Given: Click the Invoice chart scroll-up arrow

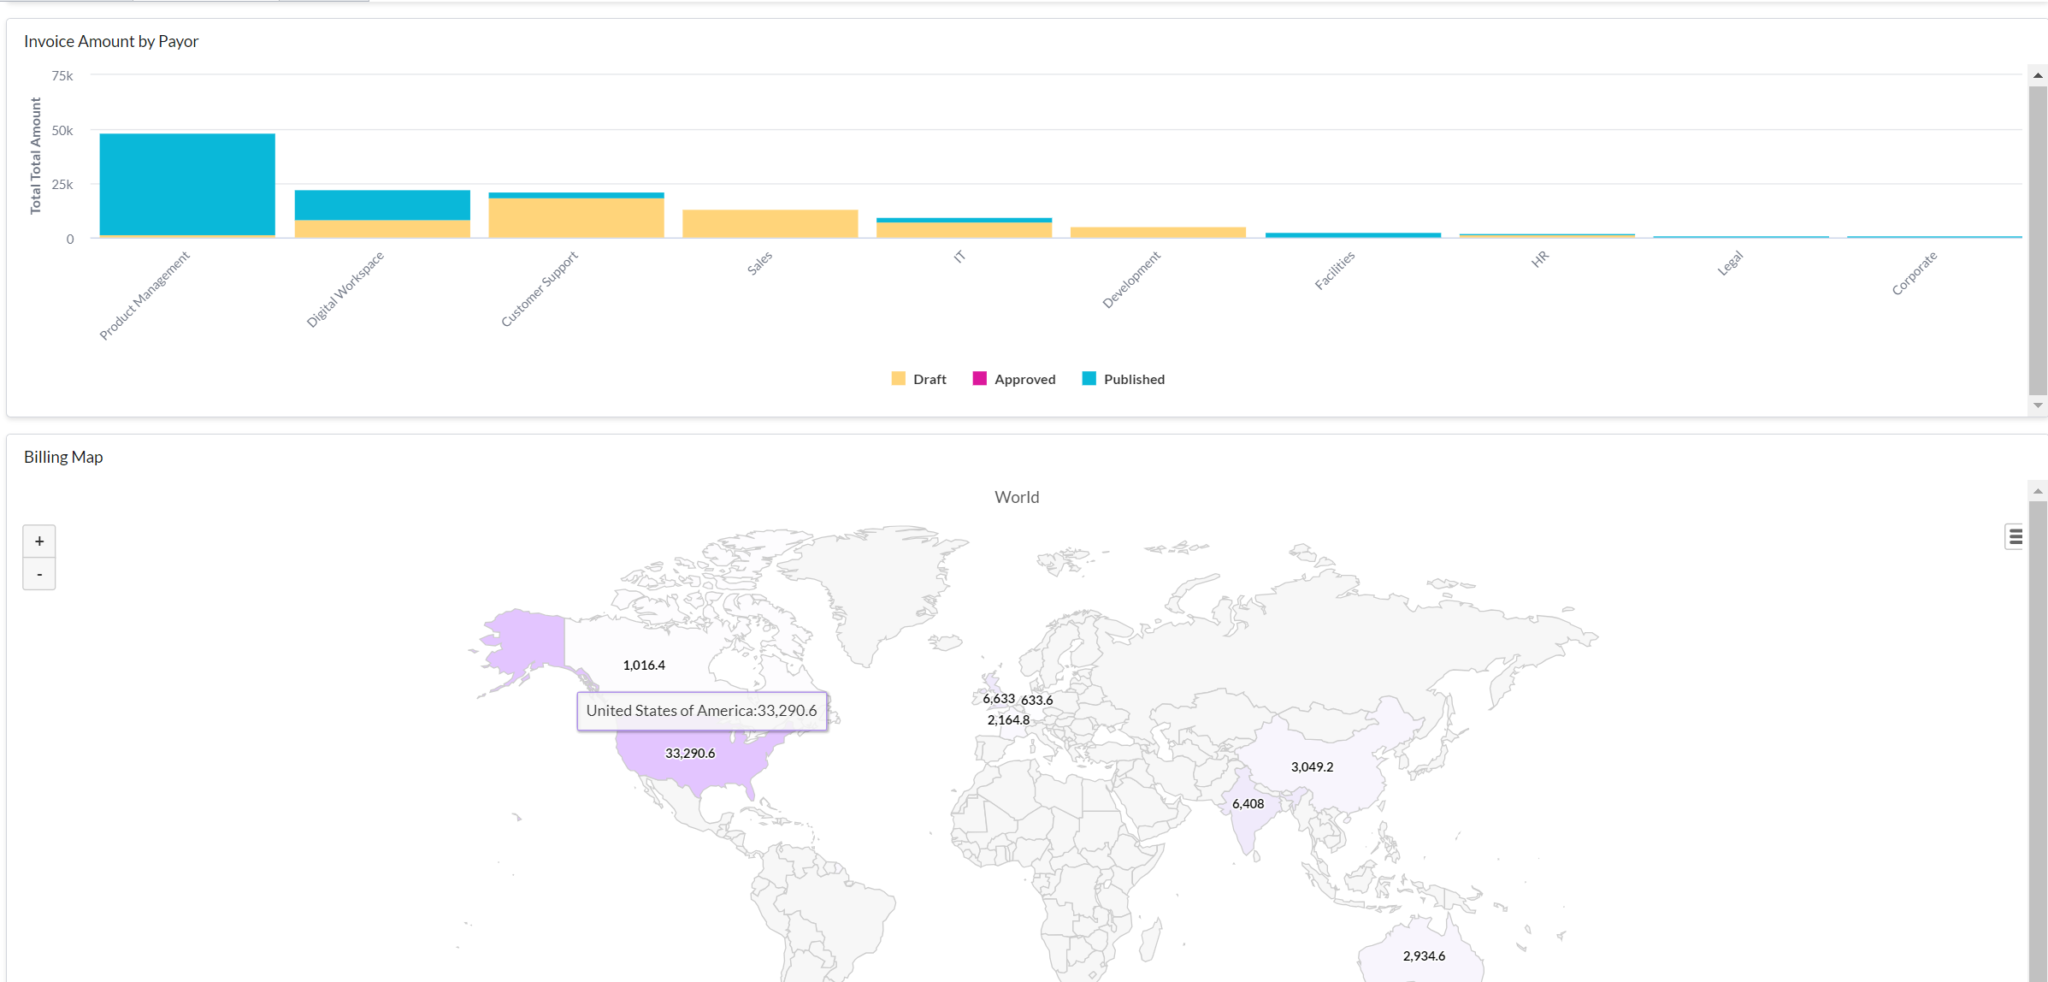Looking at the screenshot, I should pos(2037,76).
